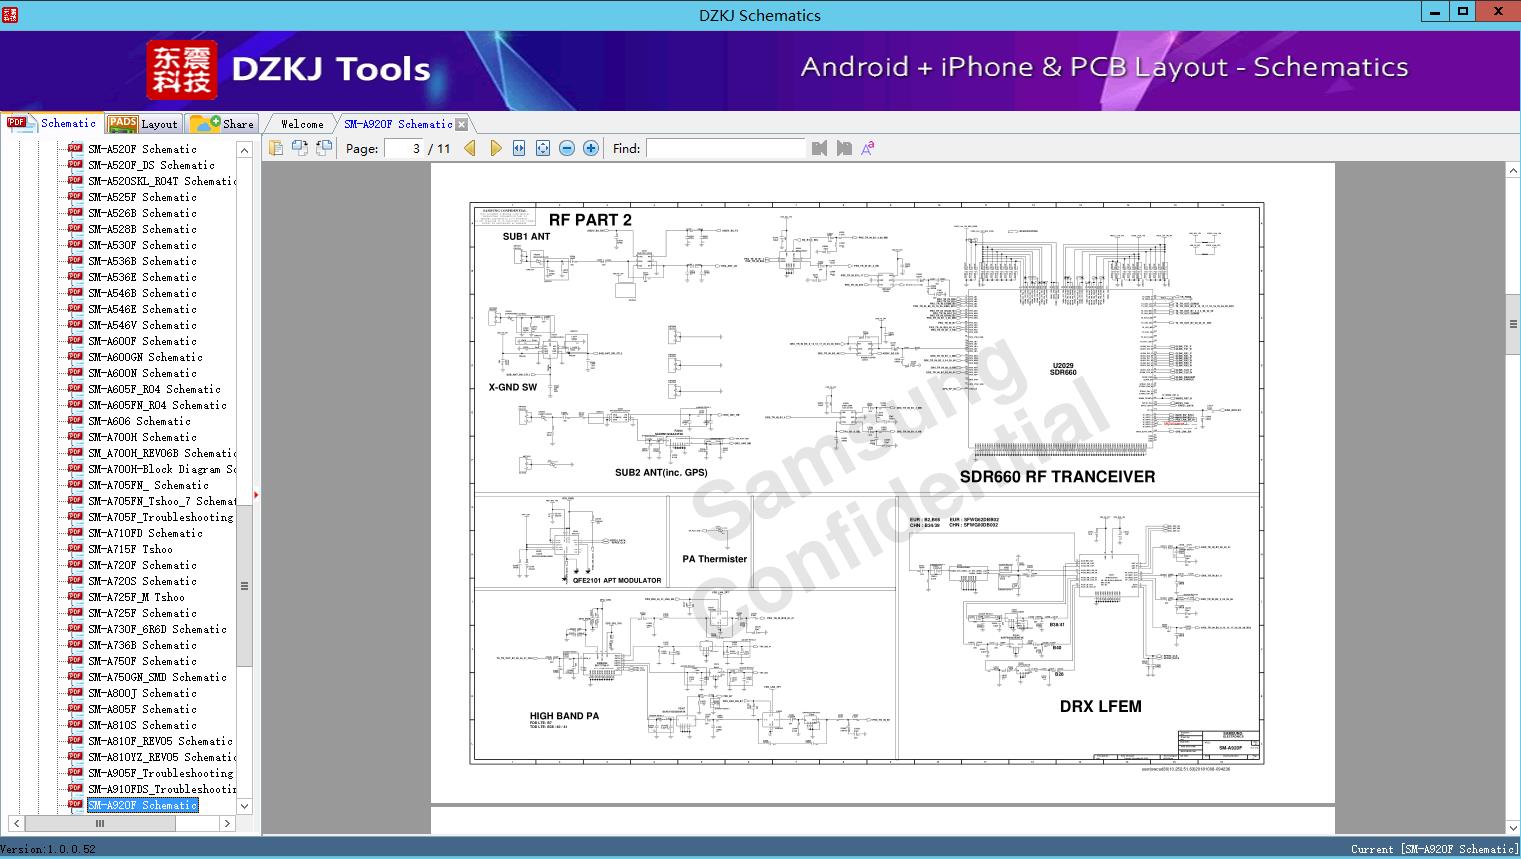Open SM-A546V Schematic item
Image resolution: width=1521 pixels, height=859 pixels.
point(142,325)
